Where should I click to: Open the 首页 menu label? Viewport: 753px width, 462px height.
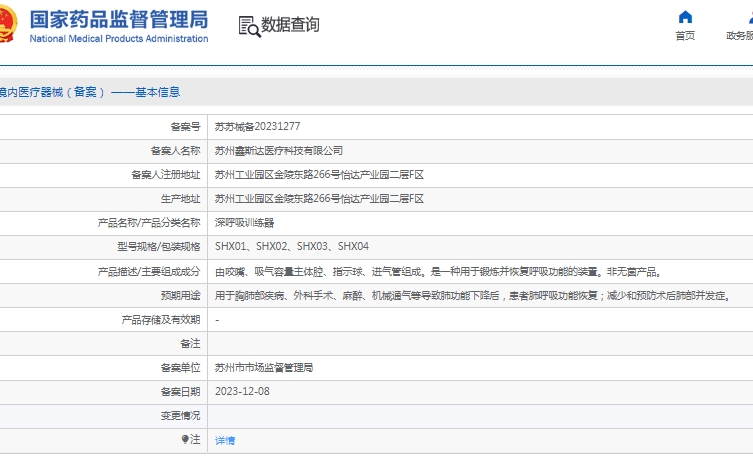click(685, 36)
